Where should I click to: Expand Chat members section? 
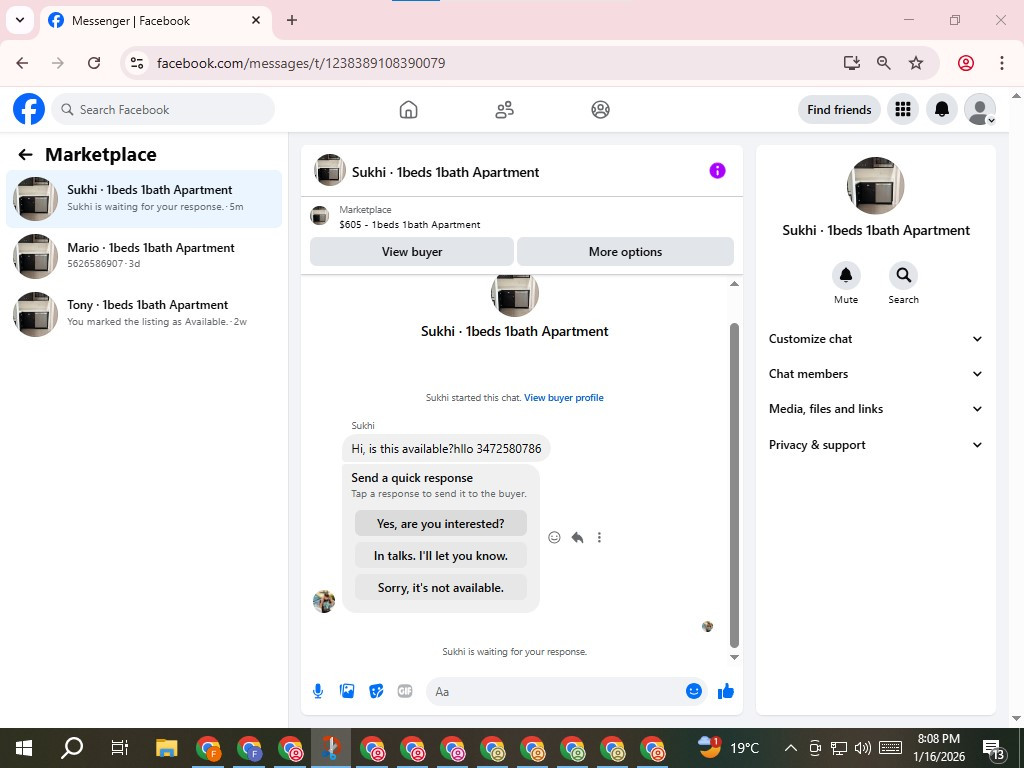coord(876,374)
